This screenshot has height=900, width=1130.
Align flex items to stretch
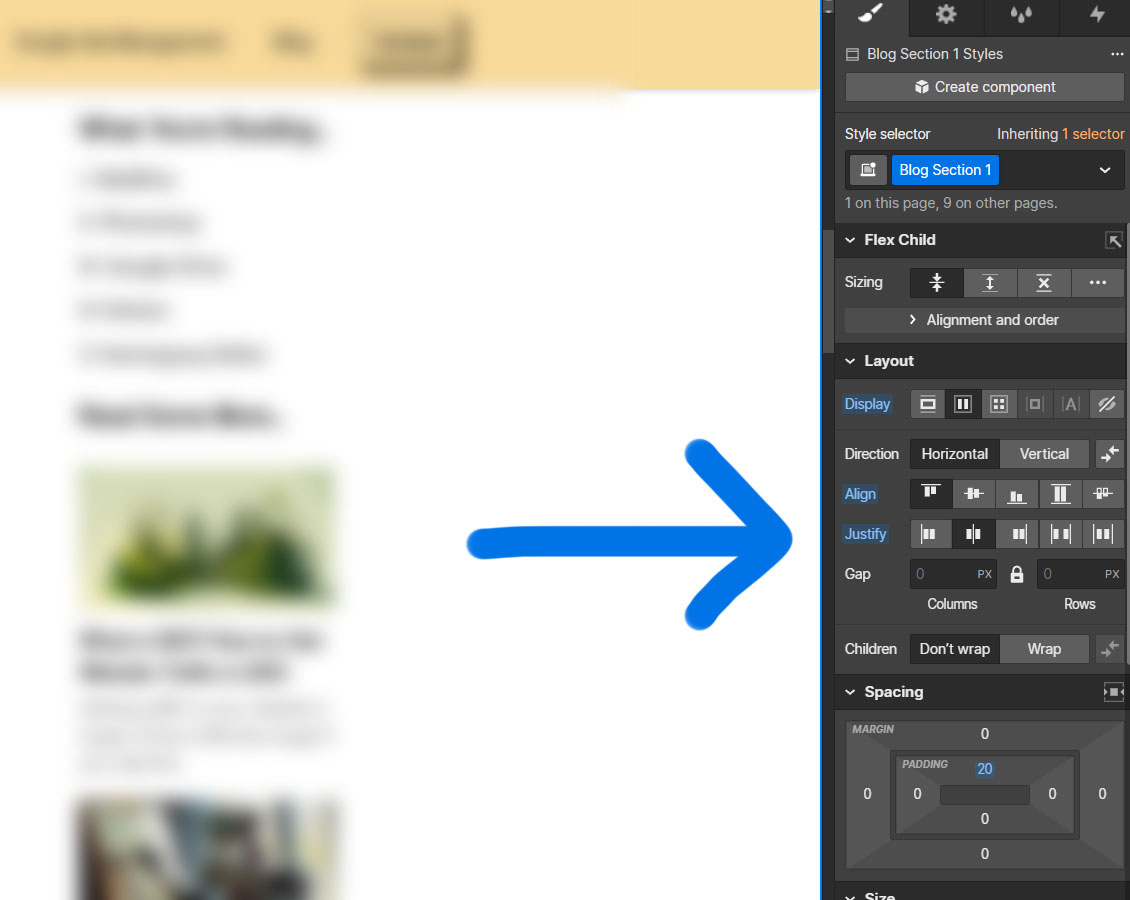[x=1061, y=494]
